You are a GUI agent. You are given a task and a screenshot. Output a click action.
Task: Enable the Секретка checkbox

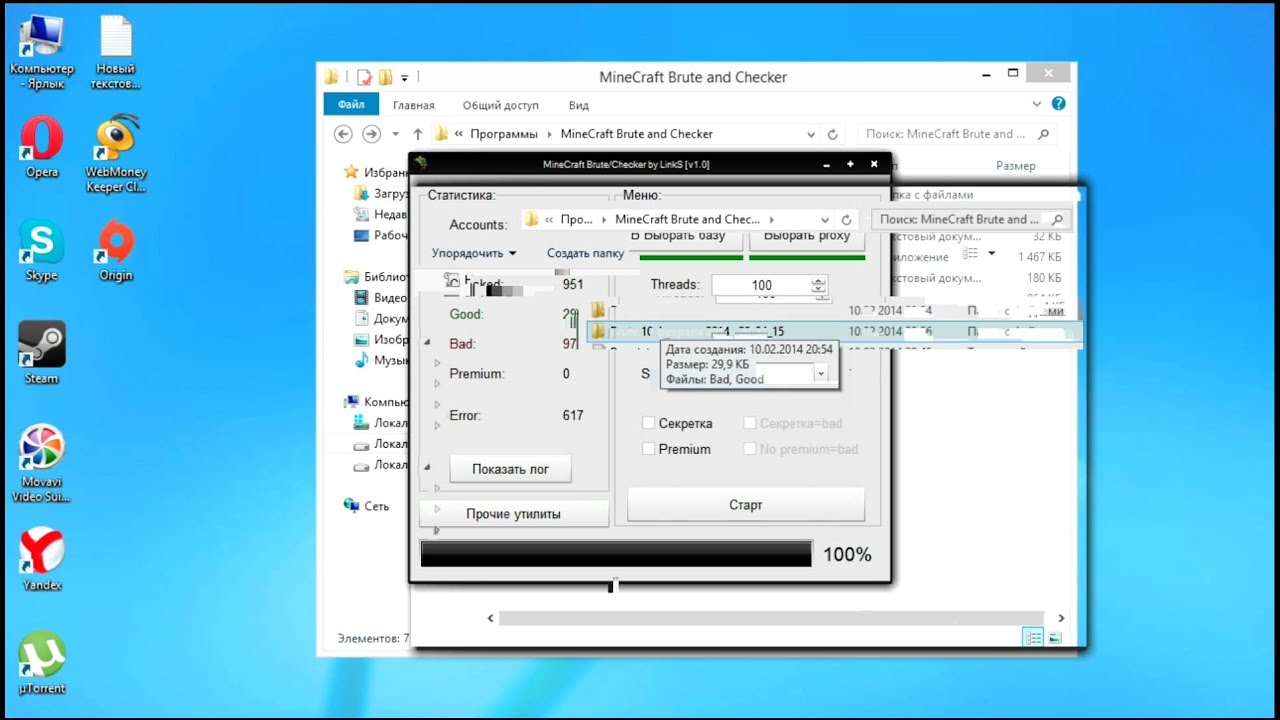648,423
